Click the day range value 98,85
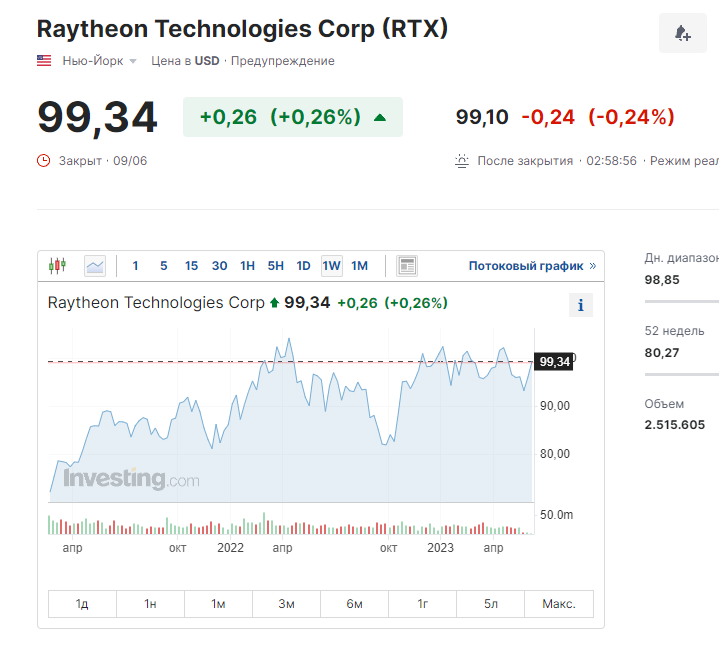 coord(662,280)
